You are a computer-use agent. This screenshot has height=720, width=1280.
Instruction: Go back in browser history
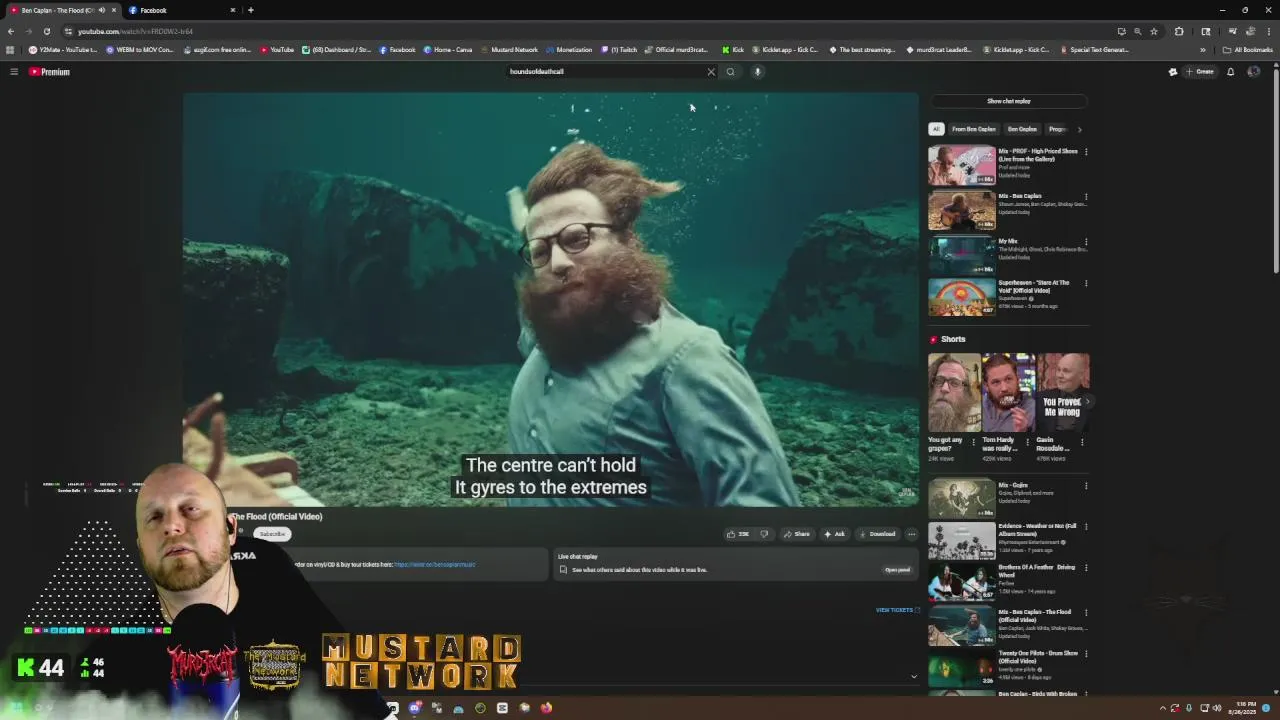pos(11,31)
